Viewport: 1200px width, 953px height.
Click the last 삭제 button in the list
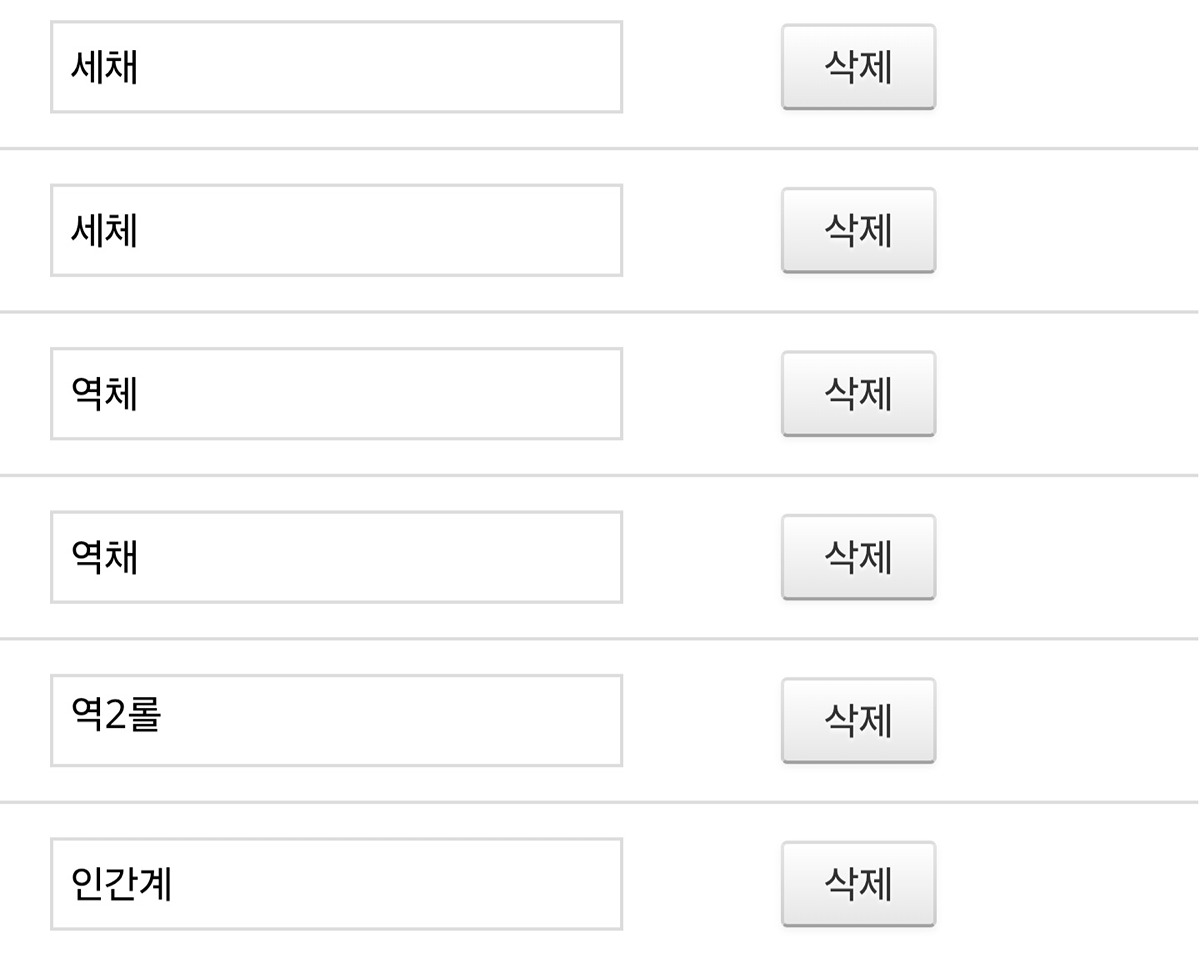coord(858,883)
